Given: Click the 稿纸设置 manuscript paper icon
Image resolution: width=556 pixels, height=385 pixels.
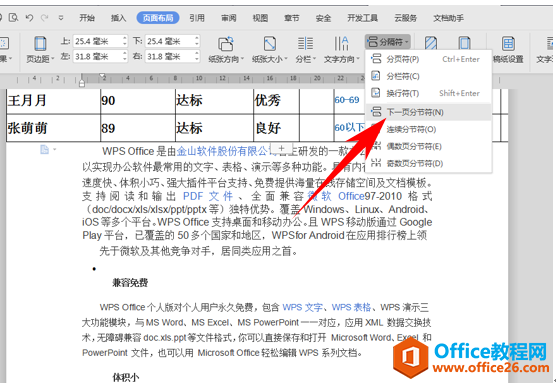Looking at the screenshot, I should (x=508, y=44).
